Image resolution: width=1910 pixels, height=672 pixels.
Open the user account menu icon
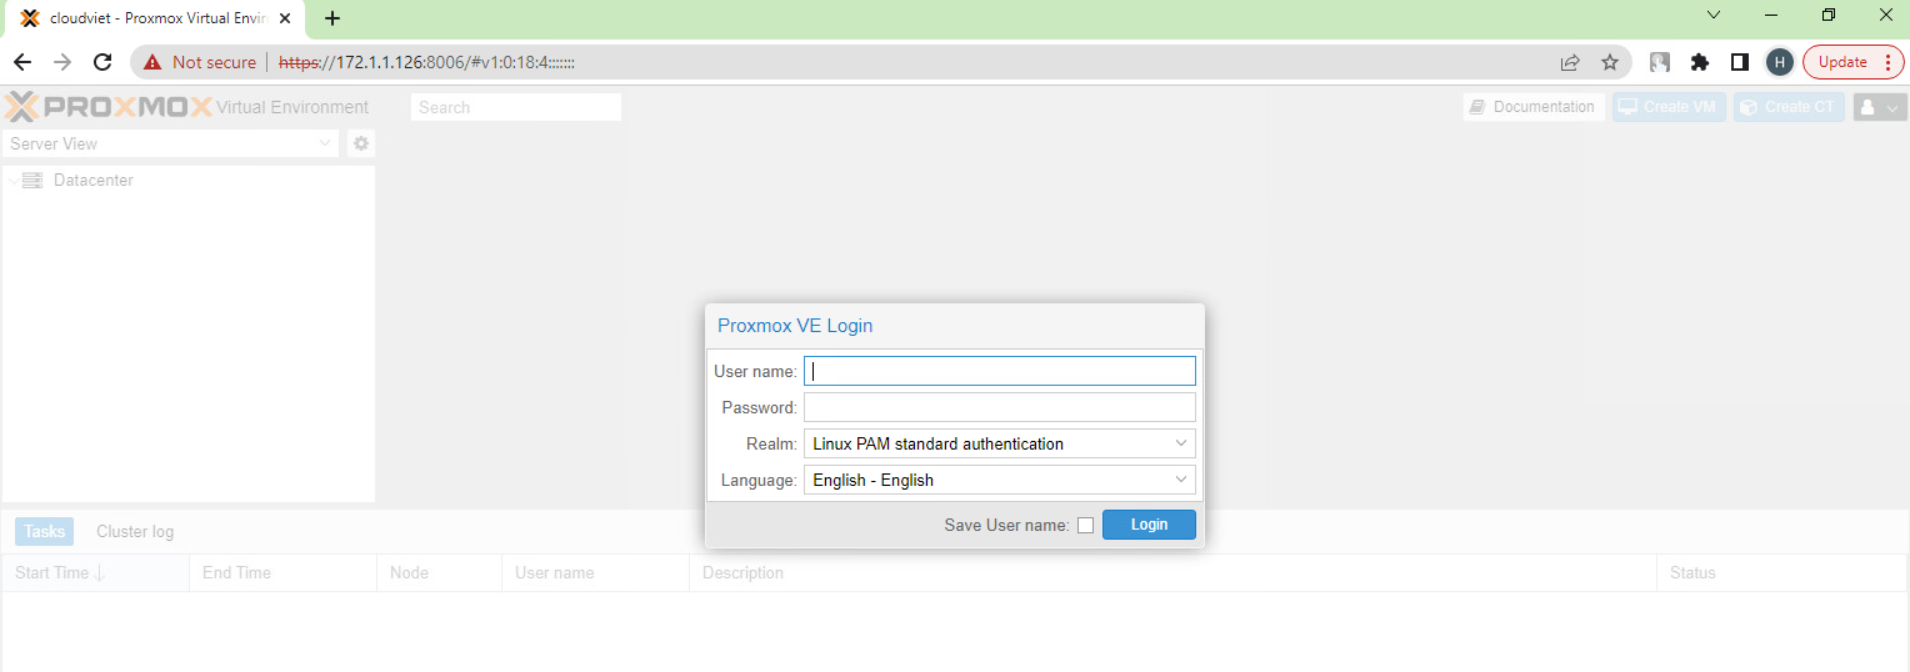coord(1880,107)
